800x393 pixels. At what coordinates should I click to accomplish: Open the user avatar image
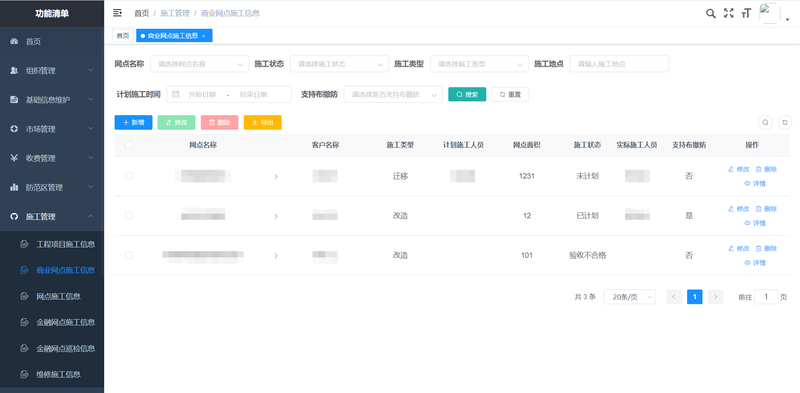769,14
